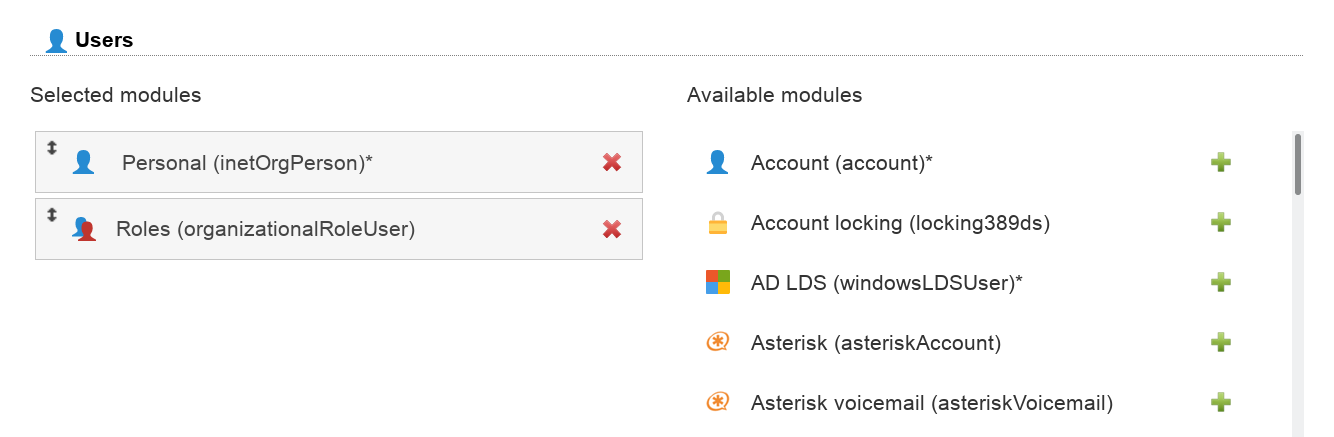The image size is (1334, 437).
Task: Add the Account (account) module
Action: (1220, 162)
